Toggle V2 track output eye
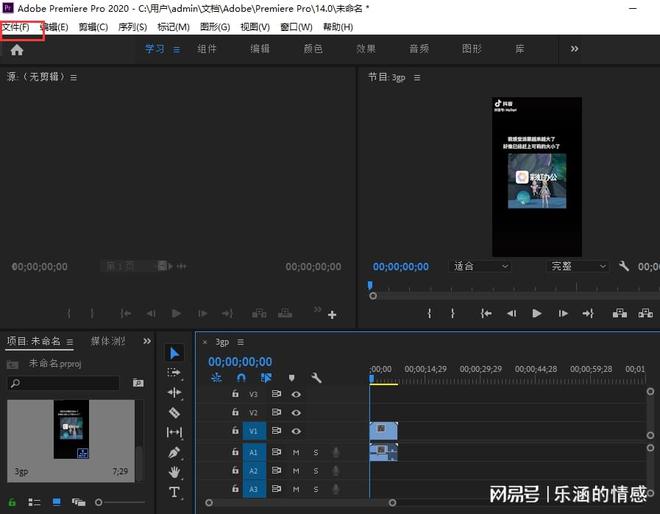Screen dimensions: 660x514 296,413
